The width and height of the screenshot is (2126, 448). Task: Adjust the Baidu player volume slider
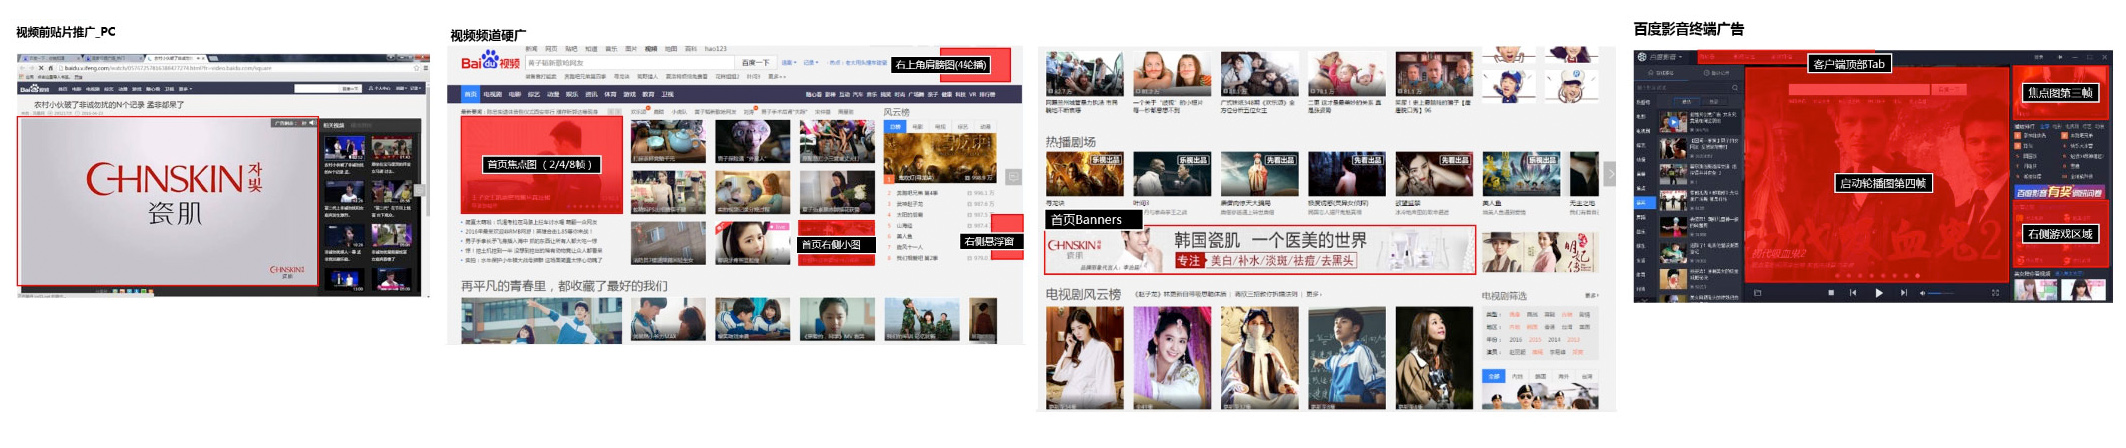1941,293
